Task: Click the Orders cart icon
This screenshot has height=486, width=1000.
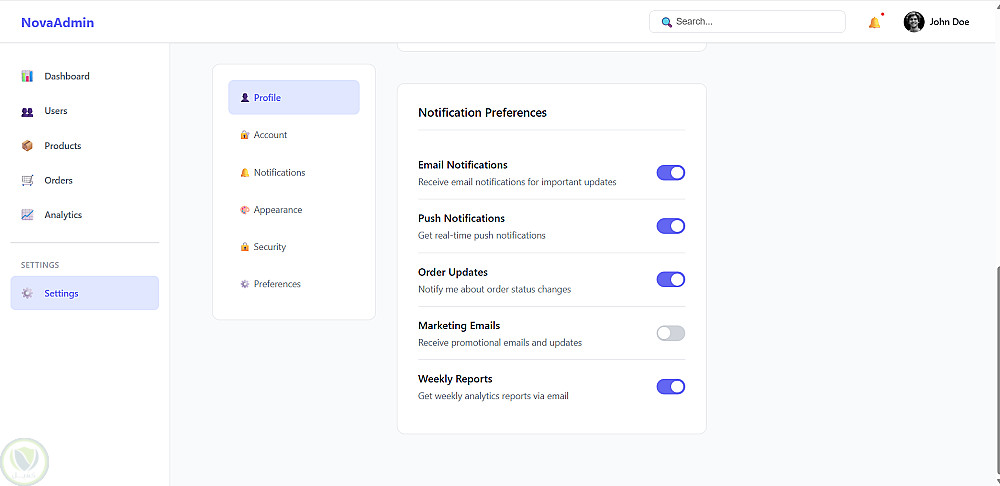Action: 27,181
